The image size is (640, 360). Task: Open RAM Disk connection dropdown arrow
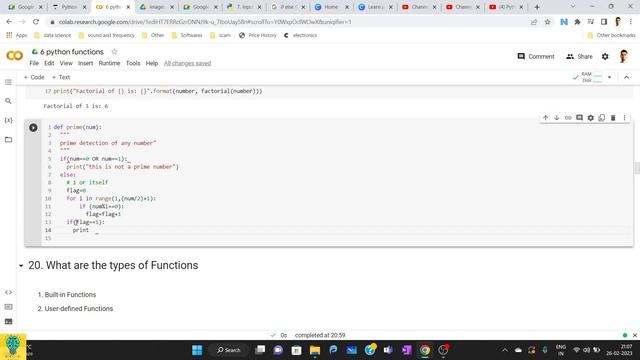pos(609,77)
